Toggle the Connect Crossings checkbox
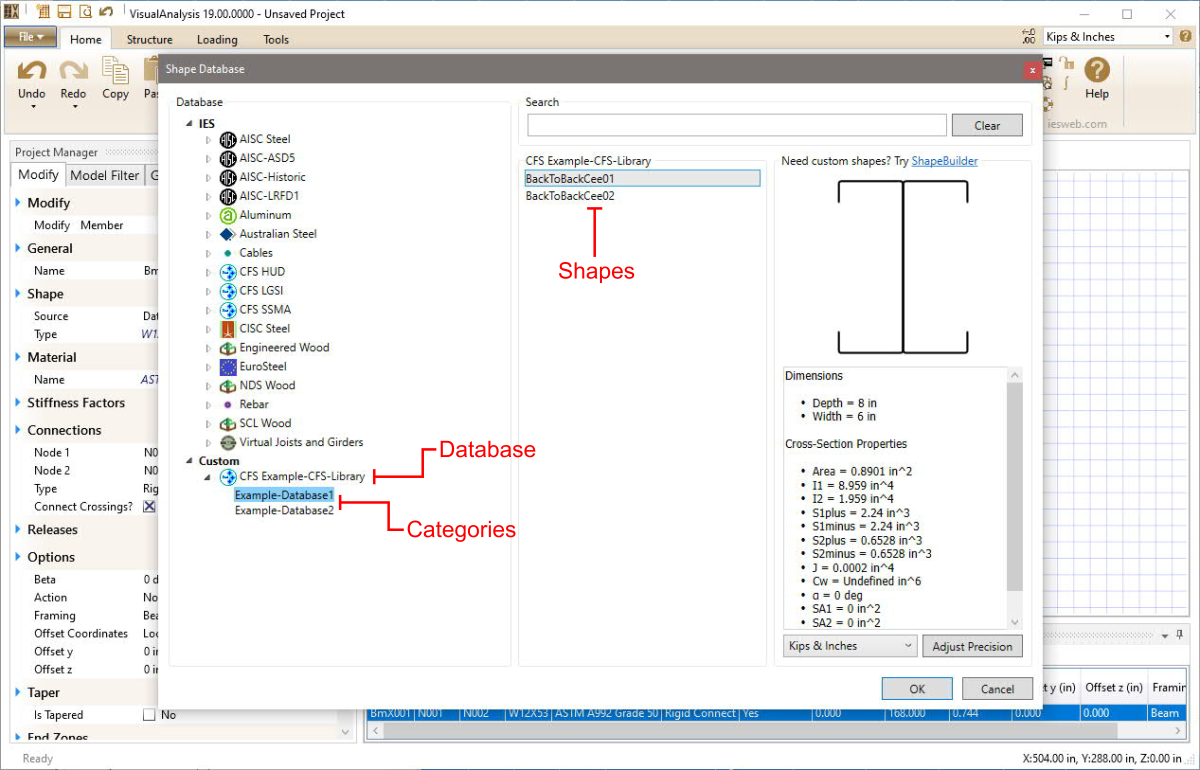 point(149,507)
